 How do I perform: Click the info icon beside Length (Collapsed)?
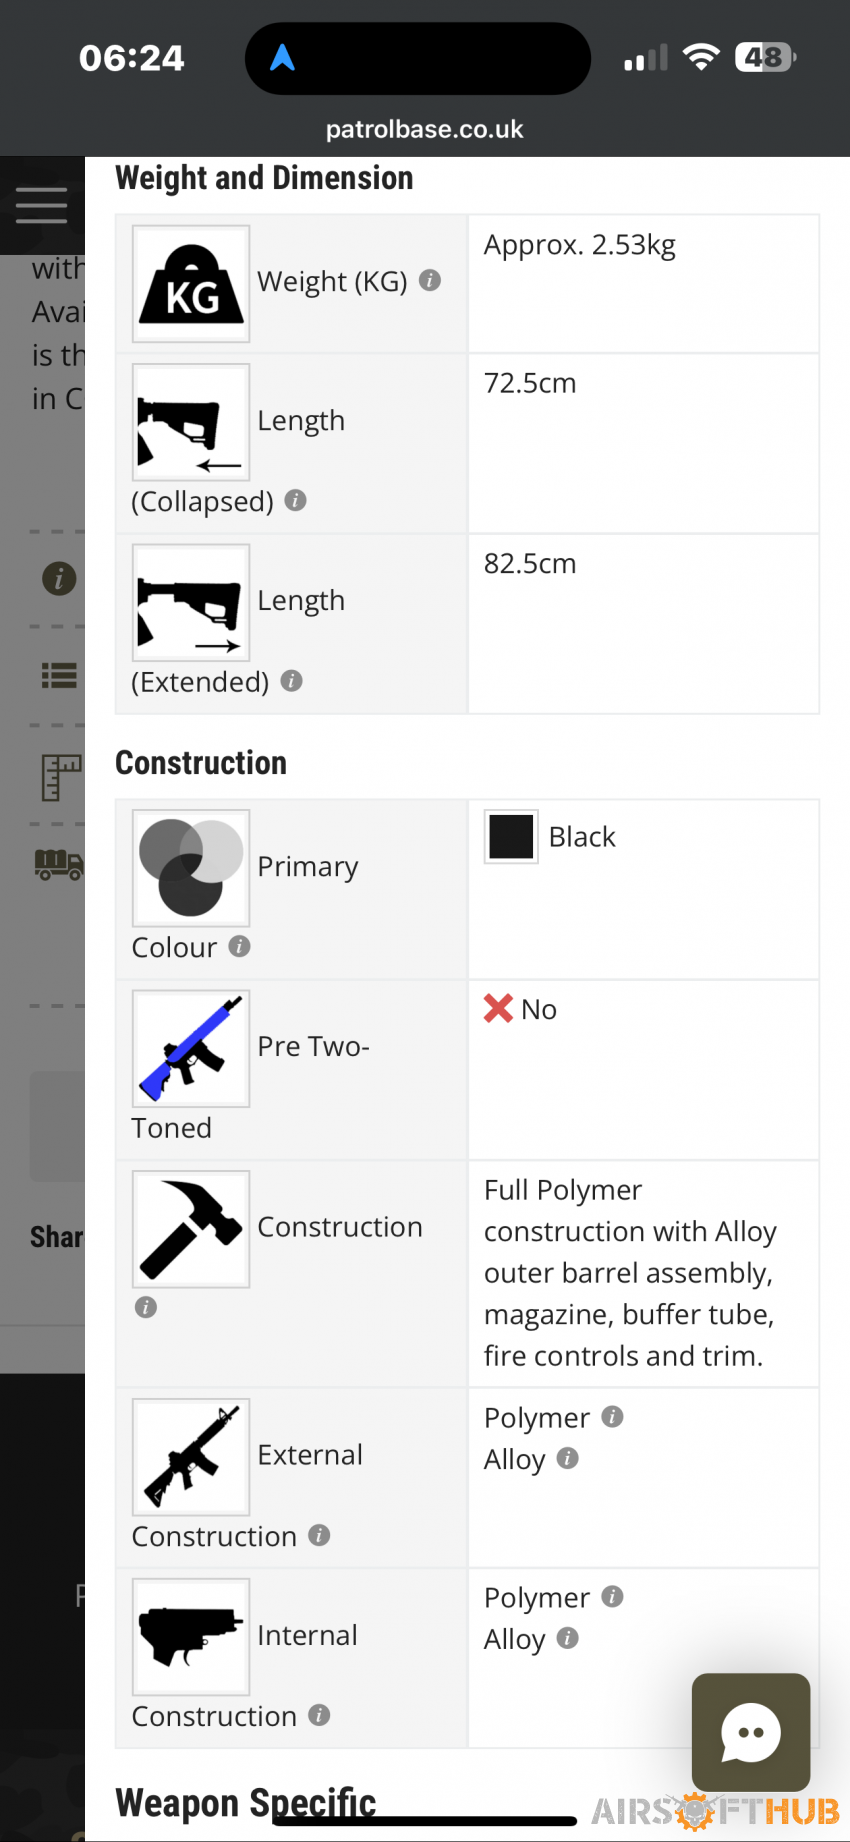(295, 500)
